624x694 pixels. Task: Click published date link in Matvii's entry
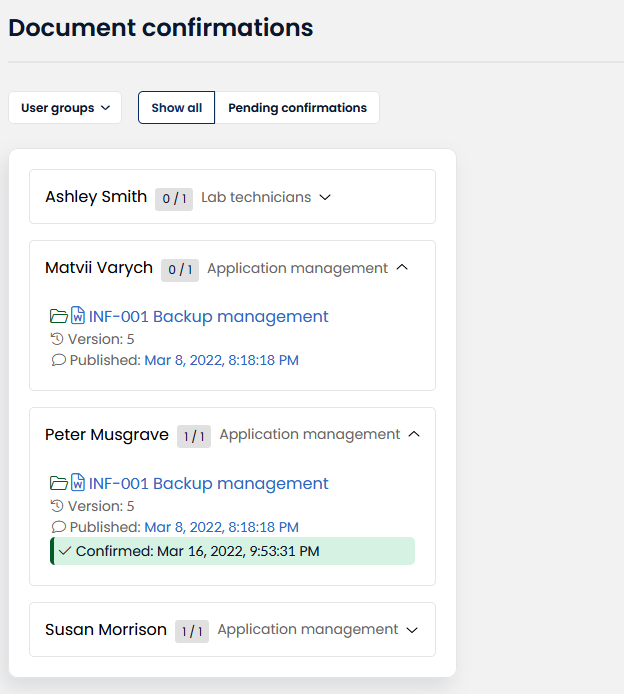(x=221, y=360)
